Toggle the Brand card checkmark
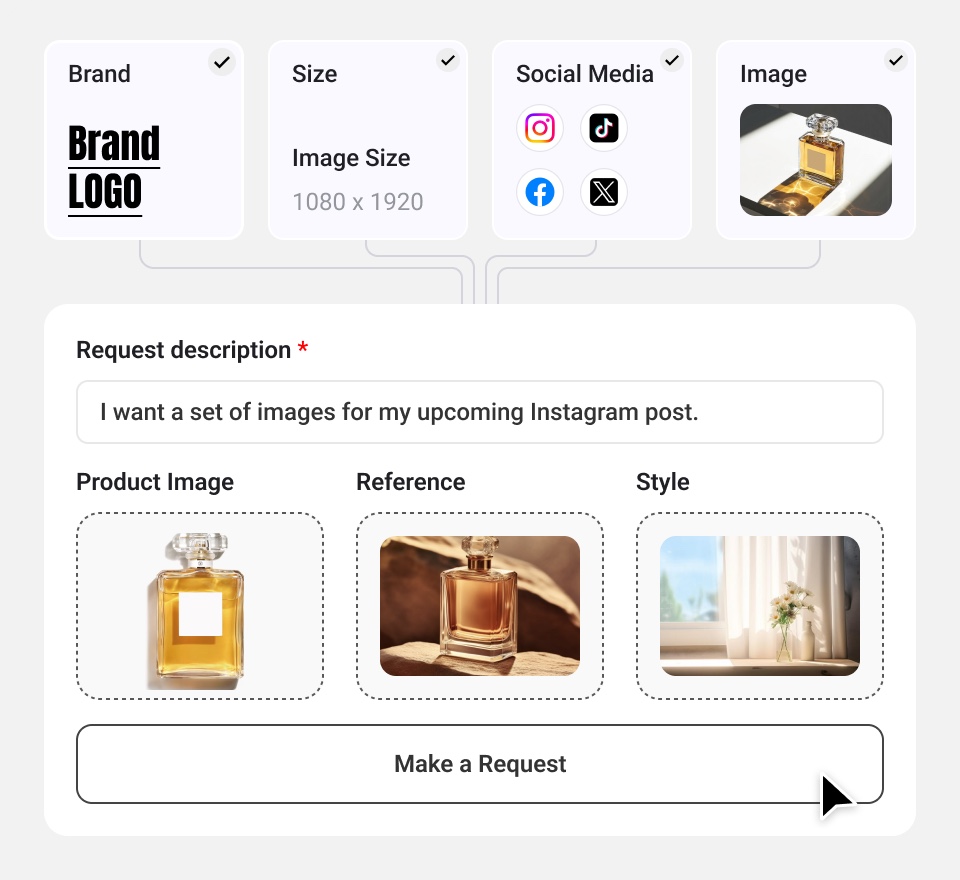960x880 pixels. click(x=222, y=62)
